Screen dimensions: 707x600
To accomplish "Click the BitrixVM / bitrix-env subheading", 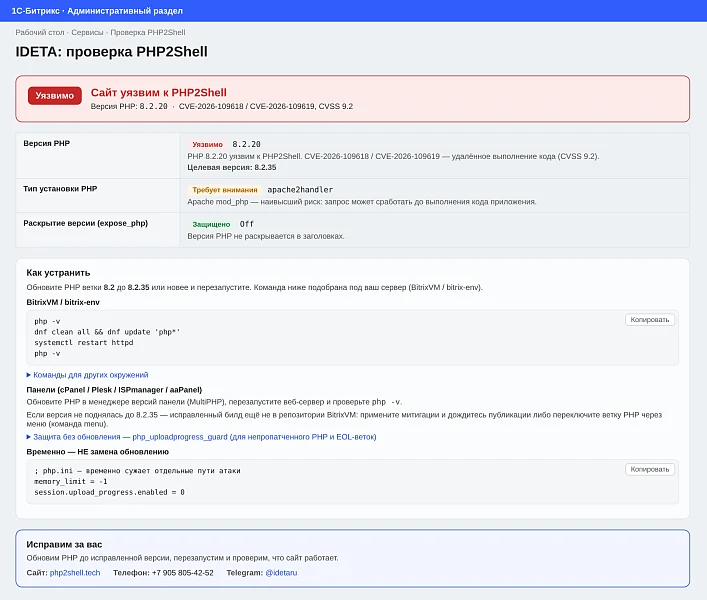I will point(63,302).
